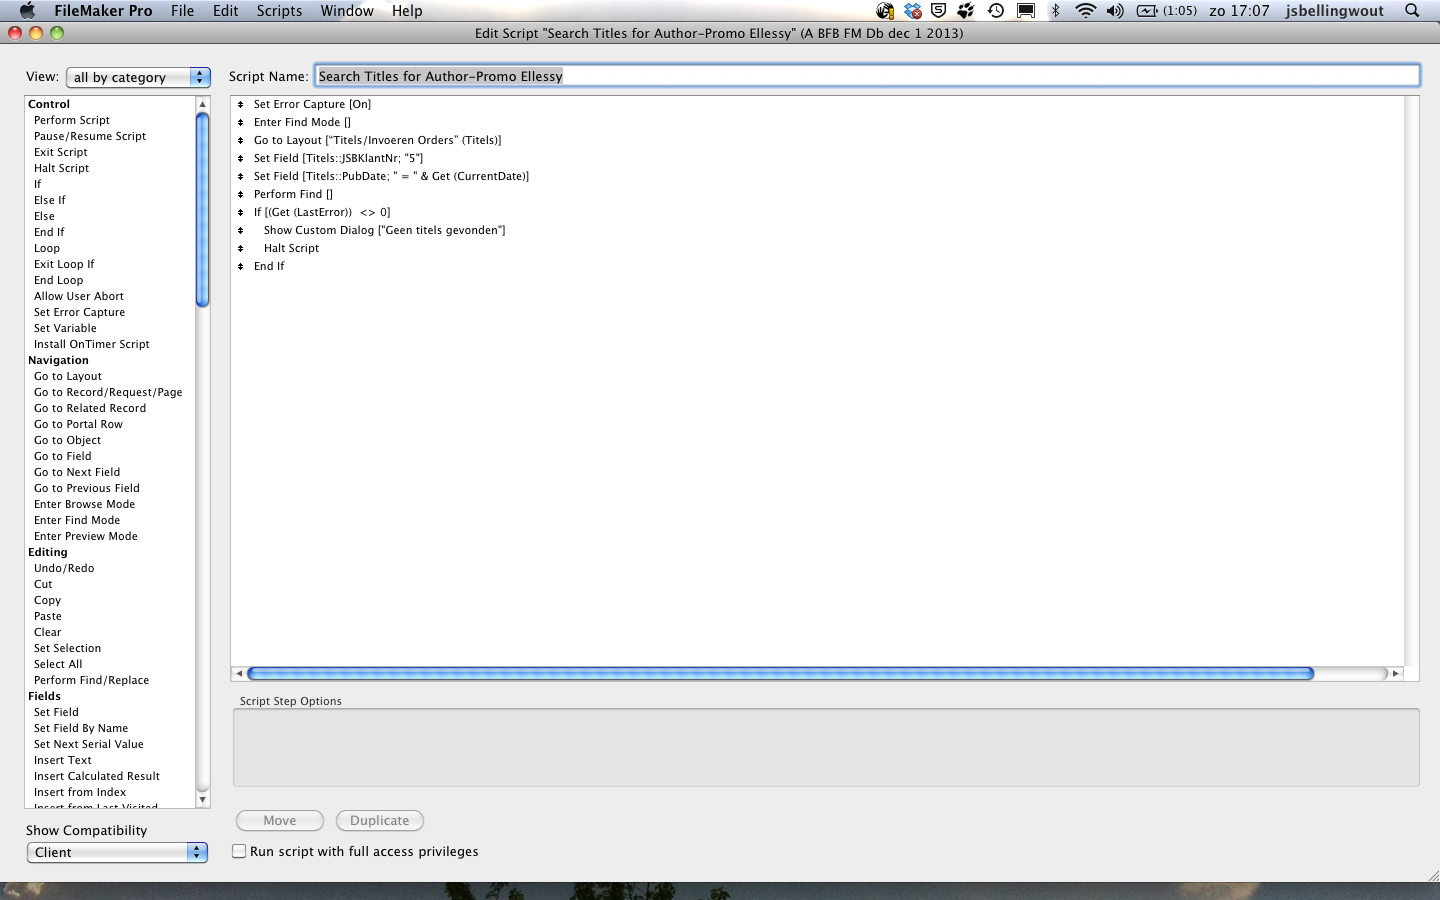Click the drag handle of Go to Layout step
Image resolution: width=1440 pixels, height=900 pixels.
coord(240,140)
